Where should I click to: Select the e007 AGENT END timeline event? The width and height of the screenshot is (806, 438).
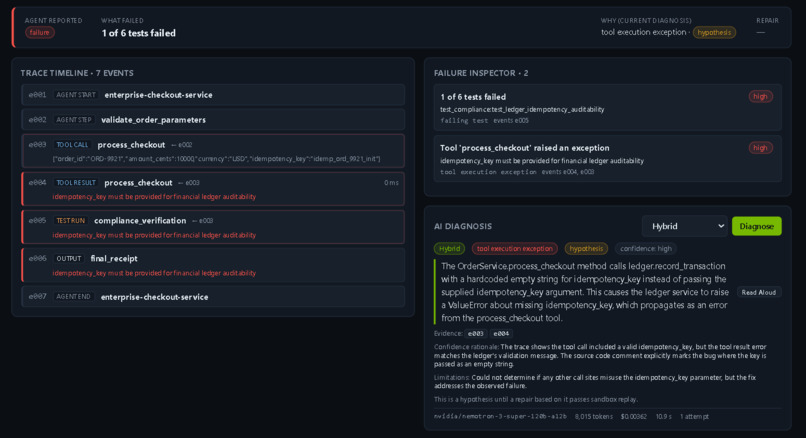pyautogui.click(x=213, y=297)
